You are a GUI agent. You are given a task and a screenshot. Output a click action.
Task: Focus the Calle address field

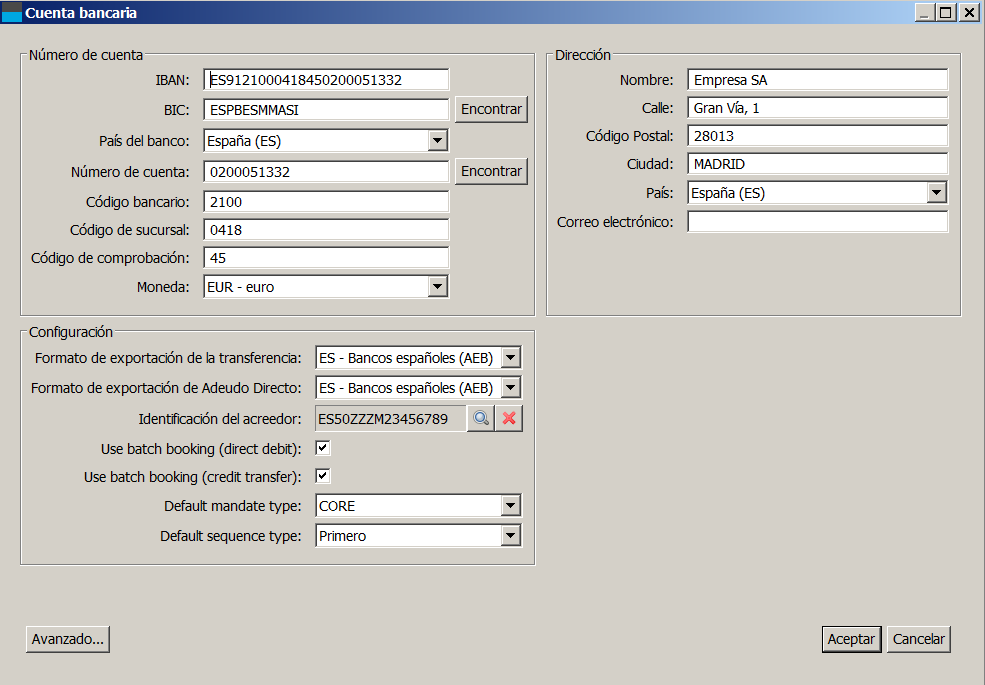point(817,108)
